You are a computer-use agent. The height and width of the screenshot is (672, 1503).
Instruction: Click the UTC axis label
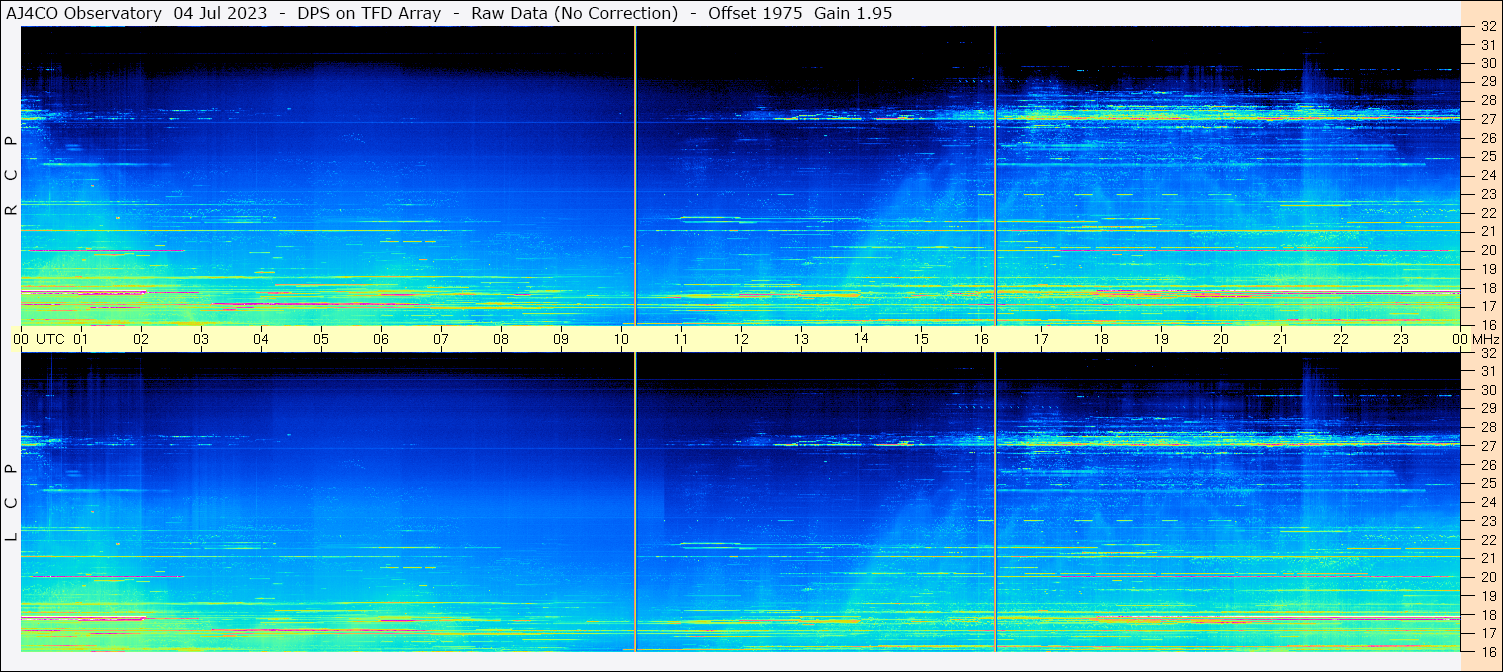(x=50, y=339)
